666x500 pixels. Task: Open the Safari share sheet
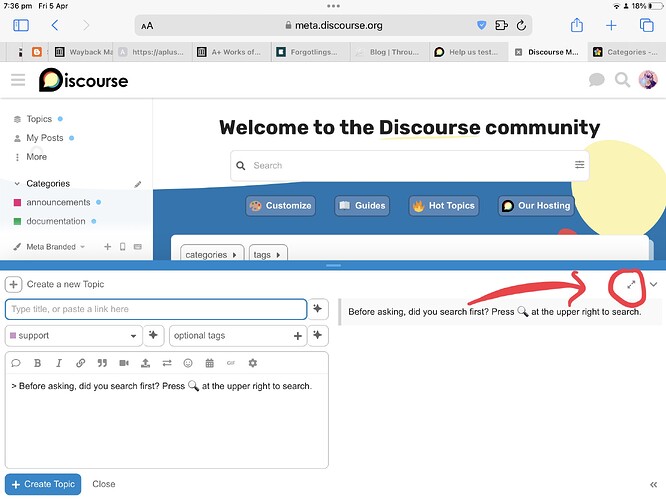(x=576, y=25)
